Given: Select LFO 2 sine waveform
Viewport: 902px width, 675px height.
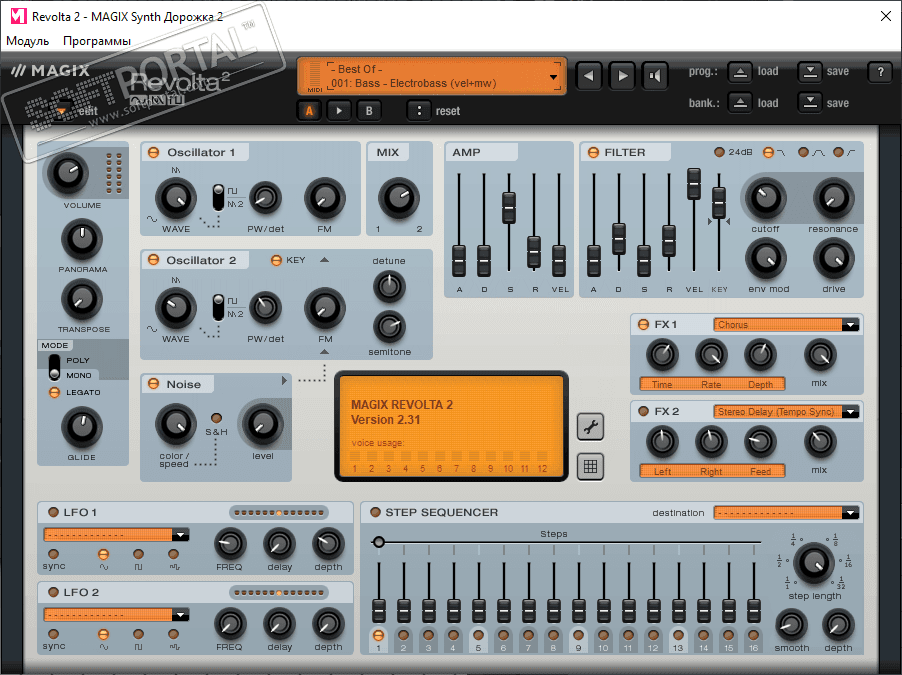Looking at the screenshot, I should click(104, 634).
